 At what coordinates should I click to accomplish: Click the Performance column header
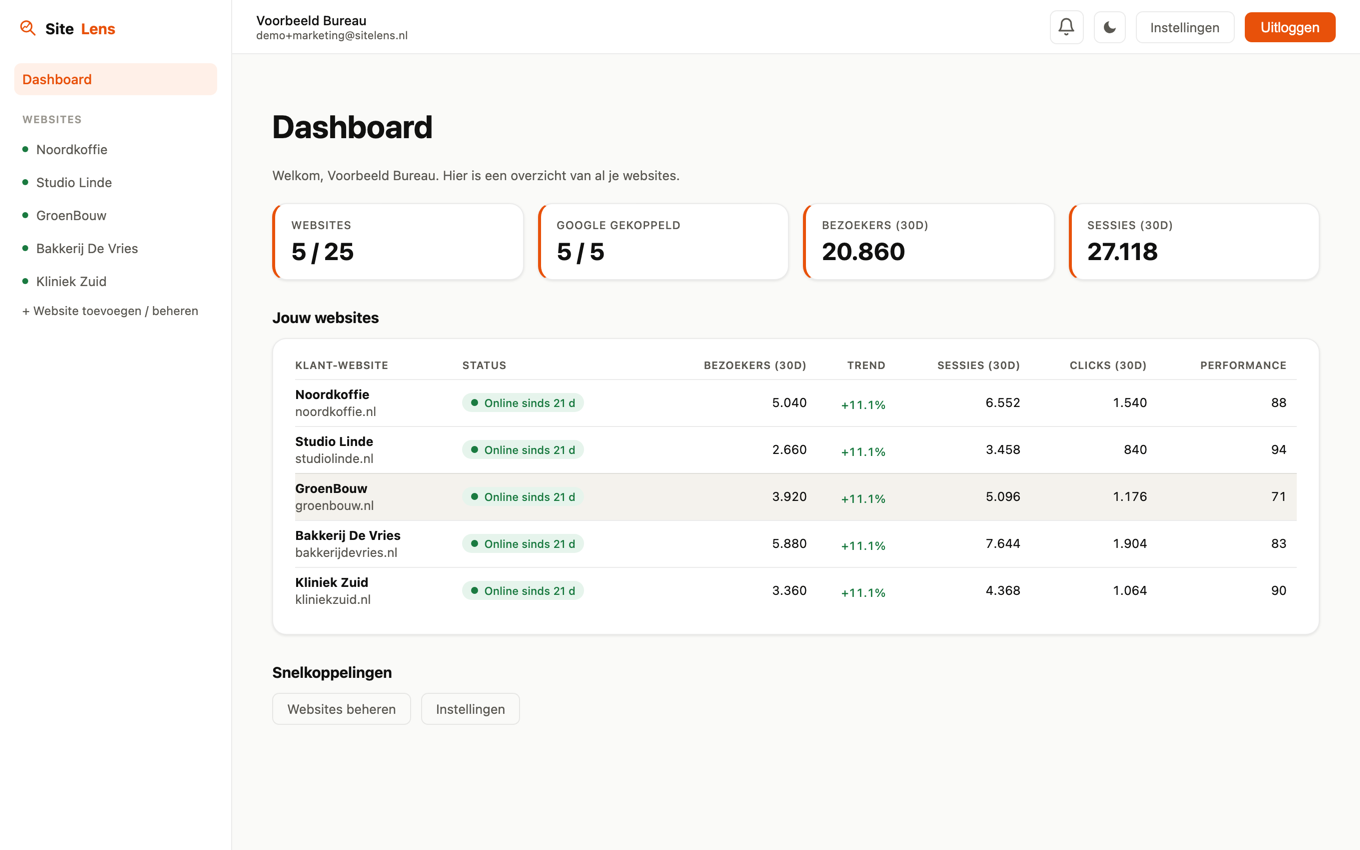point(1243,365)
